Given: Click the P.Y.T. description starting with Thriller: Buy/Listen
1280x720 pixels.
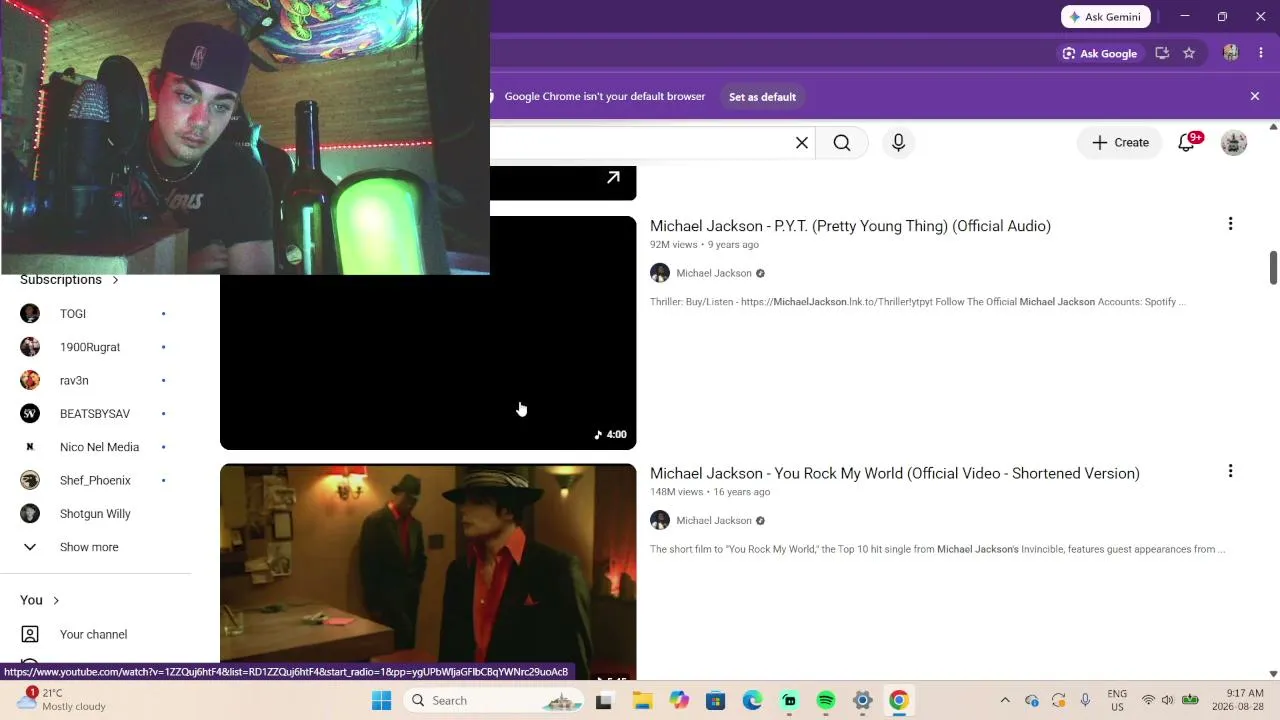Looking at the screenshot, I should pyautogui.click(x=917, y=302).
